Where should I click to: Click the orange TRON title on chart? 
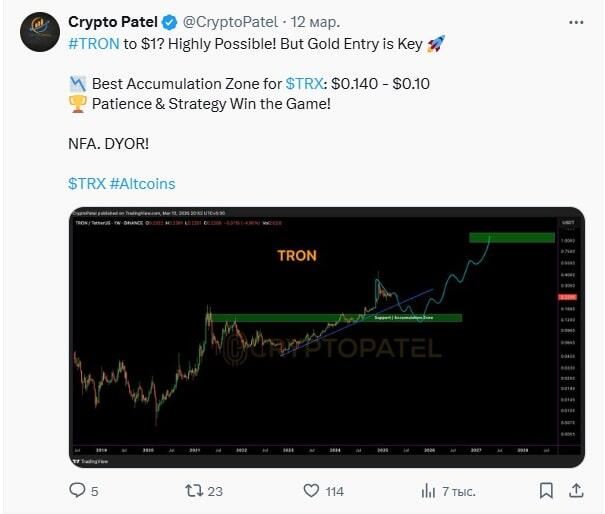[x=297, y=256]
